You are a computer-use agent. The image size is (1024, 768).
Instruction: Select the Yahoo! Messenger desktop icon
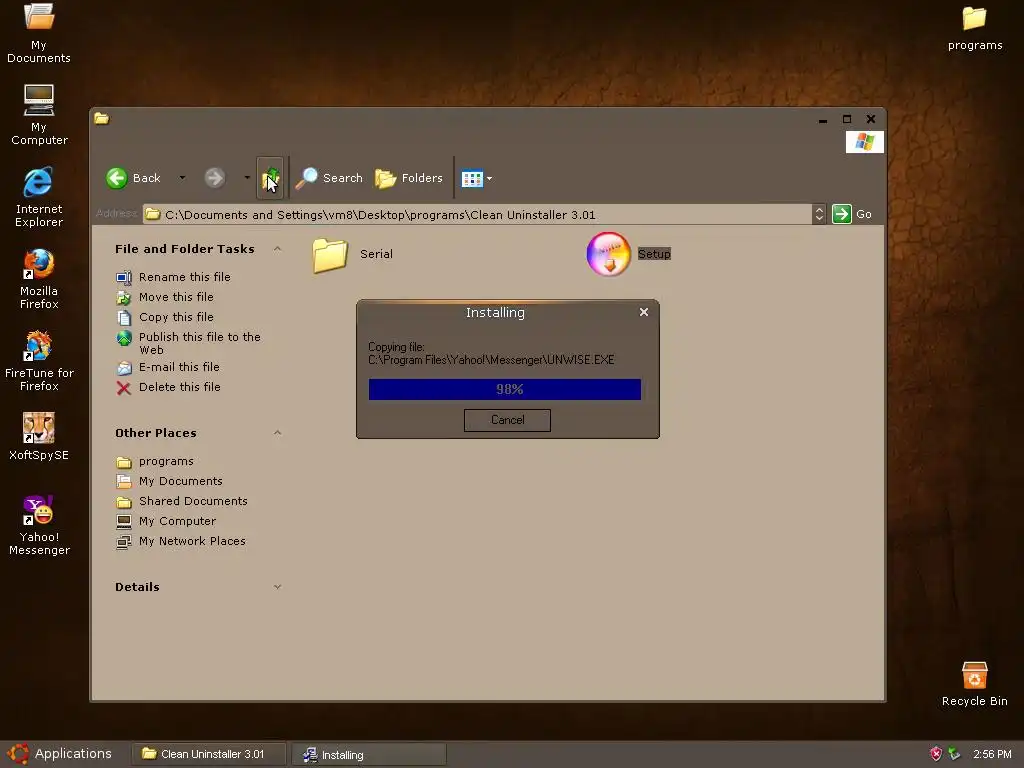39,525
